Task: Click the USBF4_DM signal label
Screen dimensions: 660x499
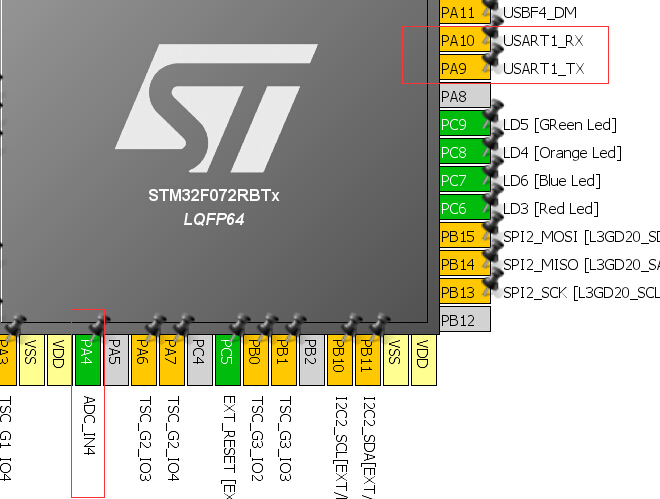Action: tap(540, 13)
